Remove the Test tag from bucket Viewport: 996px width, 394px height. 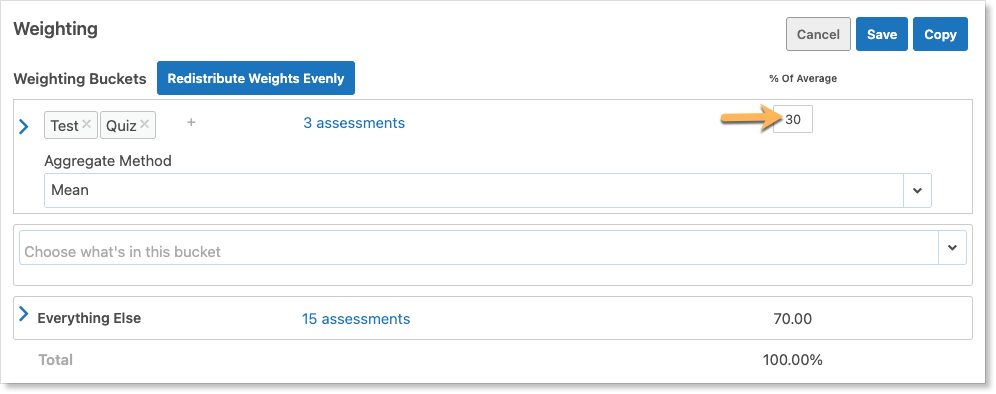click(87, 124)
